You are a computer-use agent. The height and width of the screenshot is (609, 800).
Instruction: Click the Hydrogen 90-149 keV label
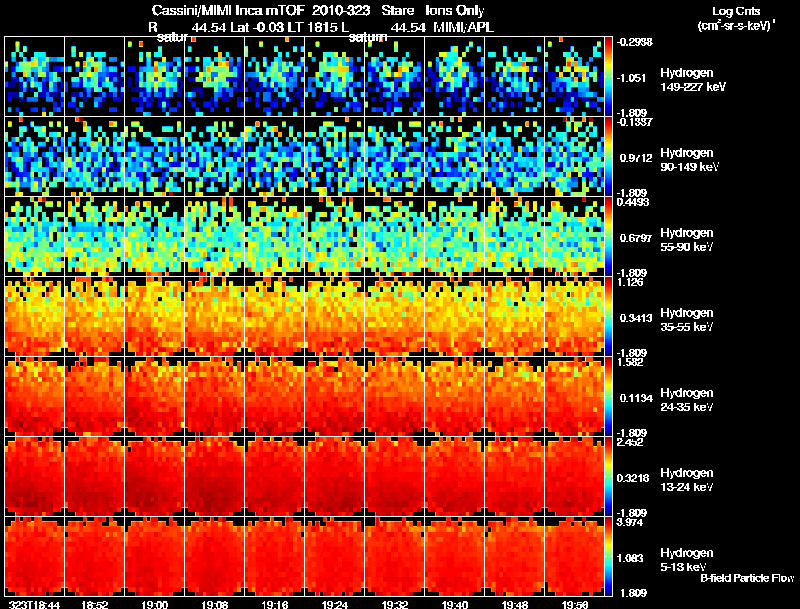pyautogui.click(x=689, y=160)
